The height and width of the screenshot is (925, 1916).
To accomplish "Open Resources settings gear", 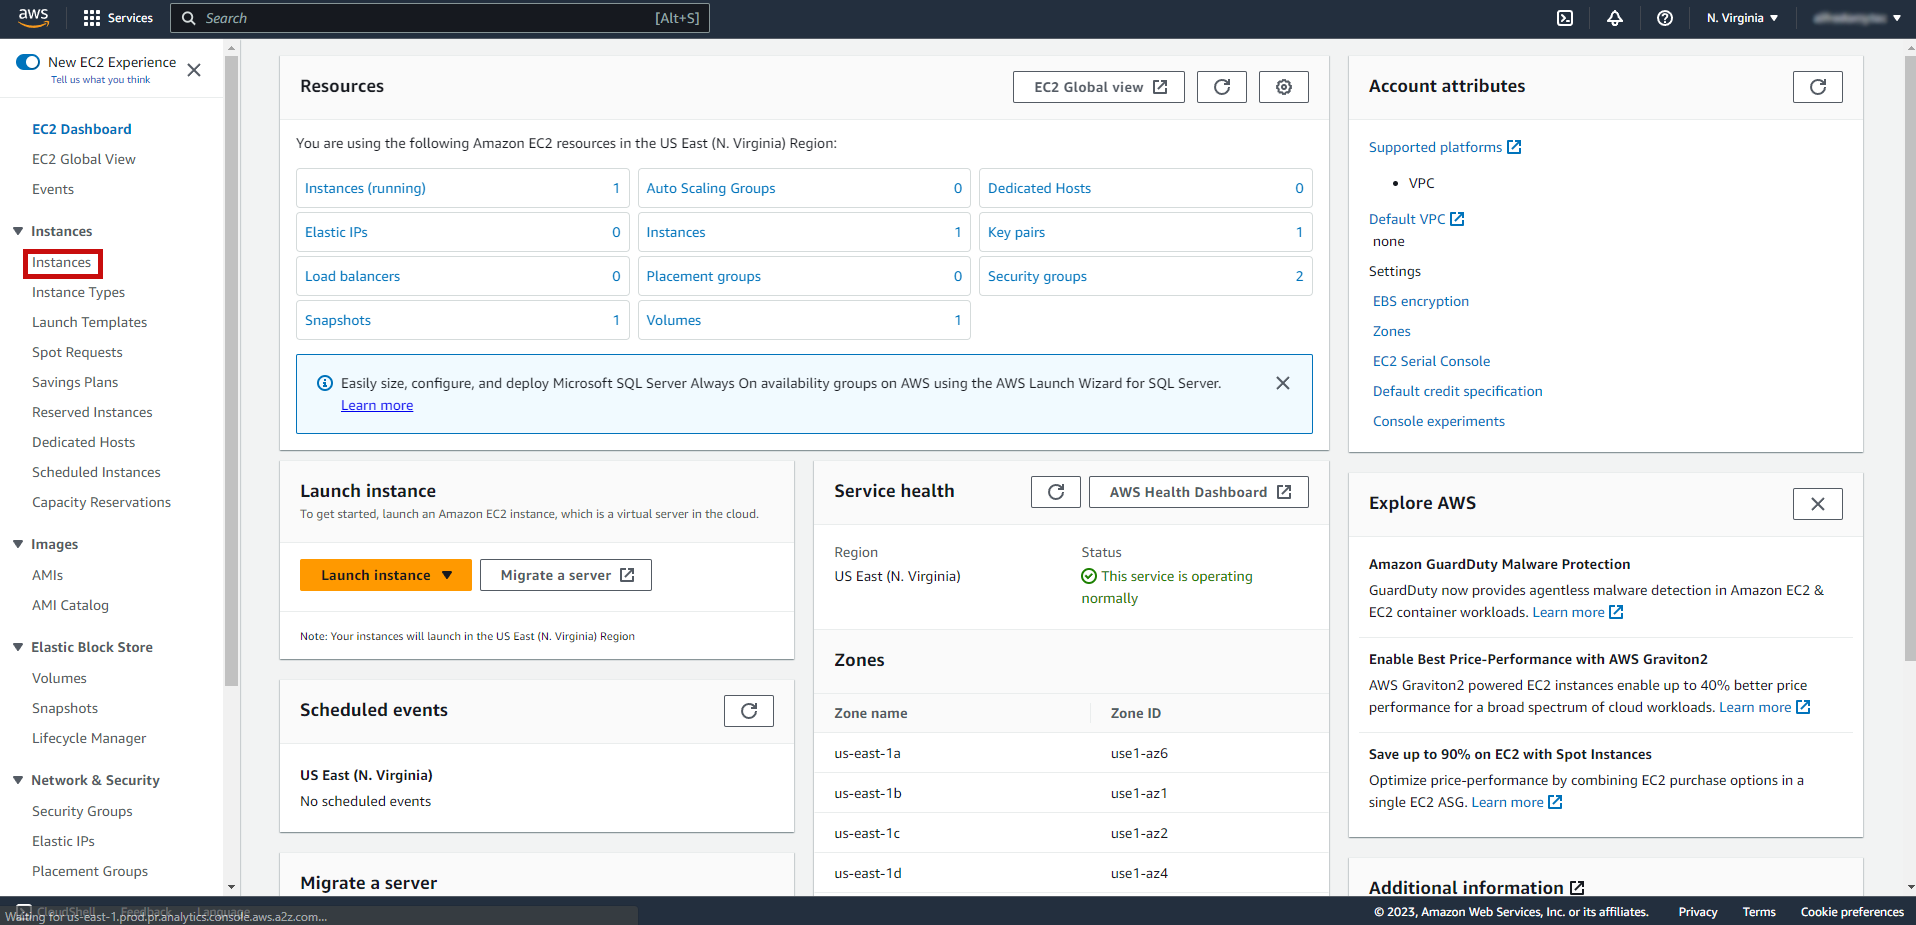I will tap(1284, 87).
